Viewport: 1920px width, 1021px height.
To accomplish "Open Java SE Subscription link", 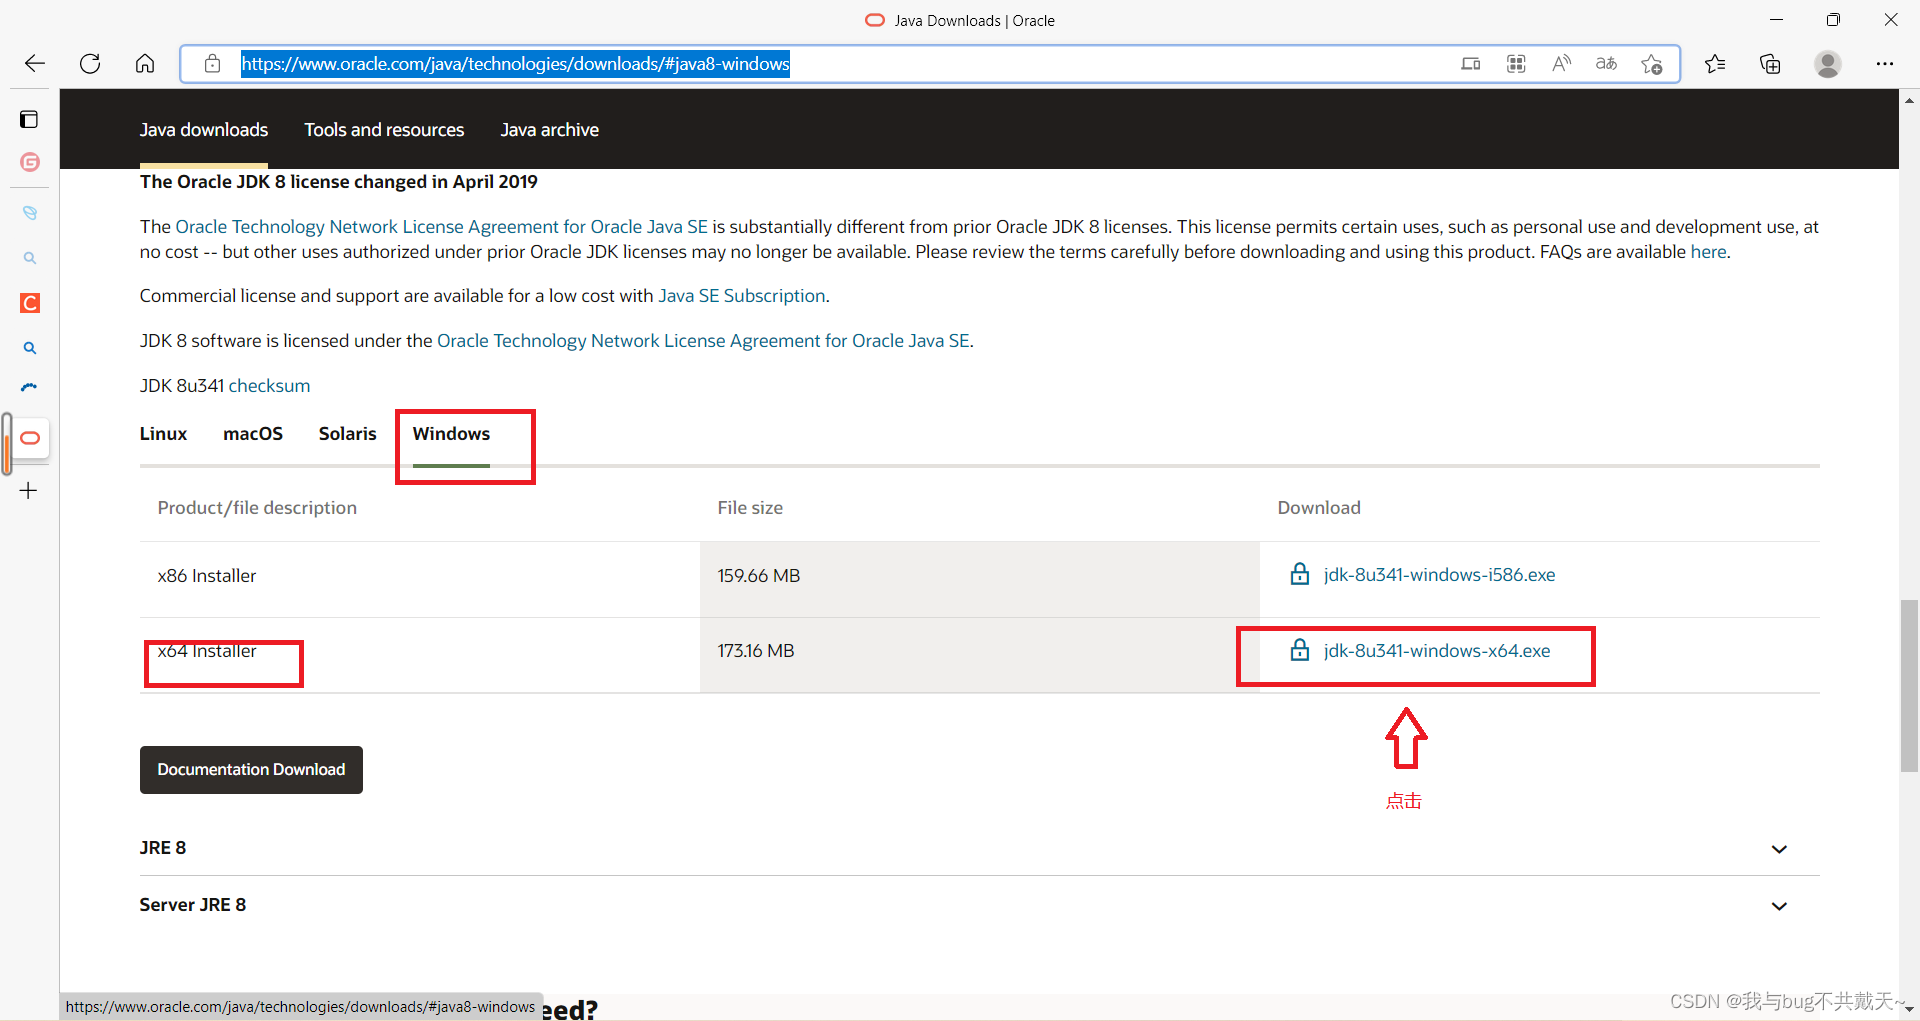I will pyautogui.click(x=742, y=296).
